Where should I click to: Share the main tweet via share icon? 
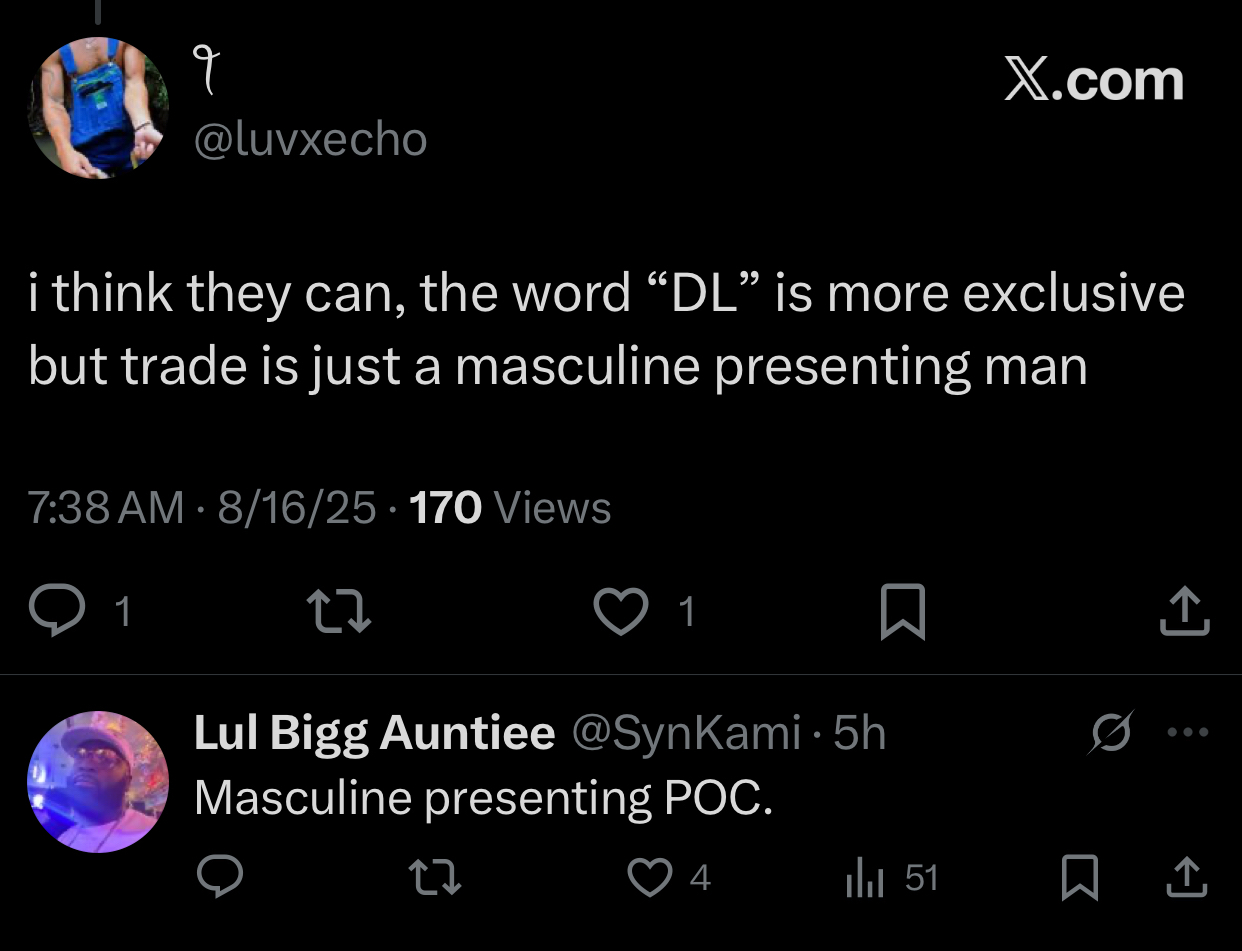coord(1184,611)
